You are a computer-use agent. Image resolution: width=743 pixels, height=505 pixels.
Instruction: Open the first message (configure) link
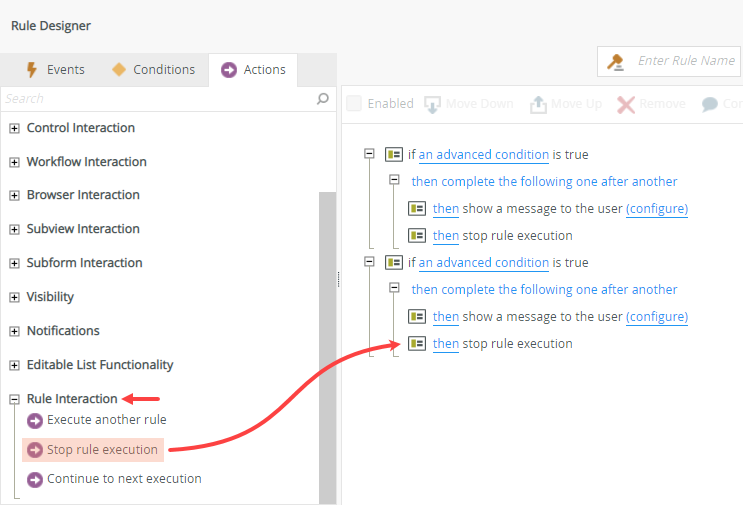(657, 209)
